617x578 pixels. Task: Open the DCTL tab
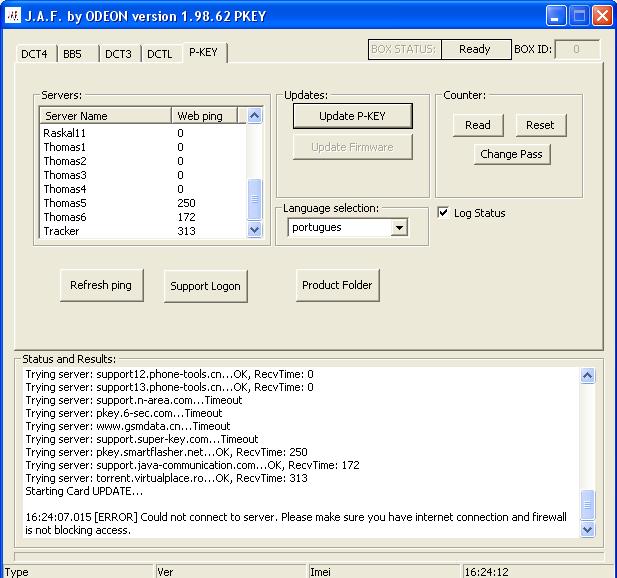[160, 54]
